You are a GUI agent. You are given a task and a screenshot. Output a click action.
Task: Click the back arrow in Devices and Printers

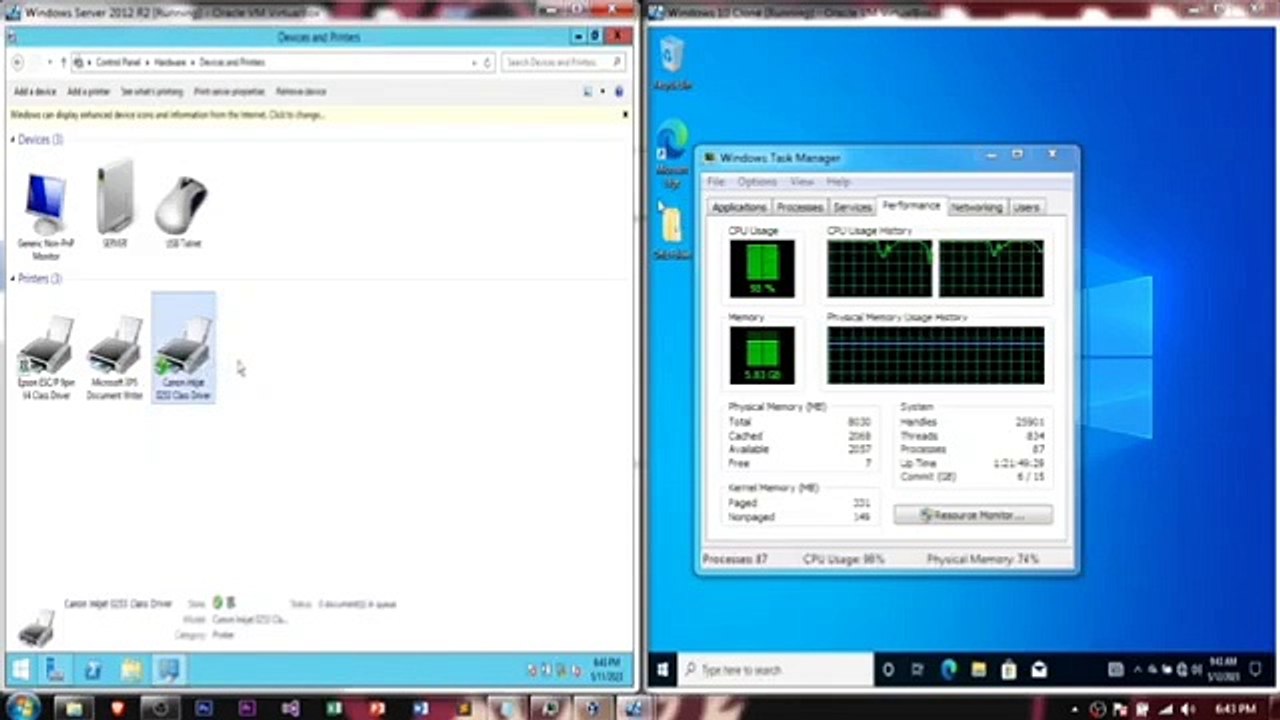click(18, 62)
